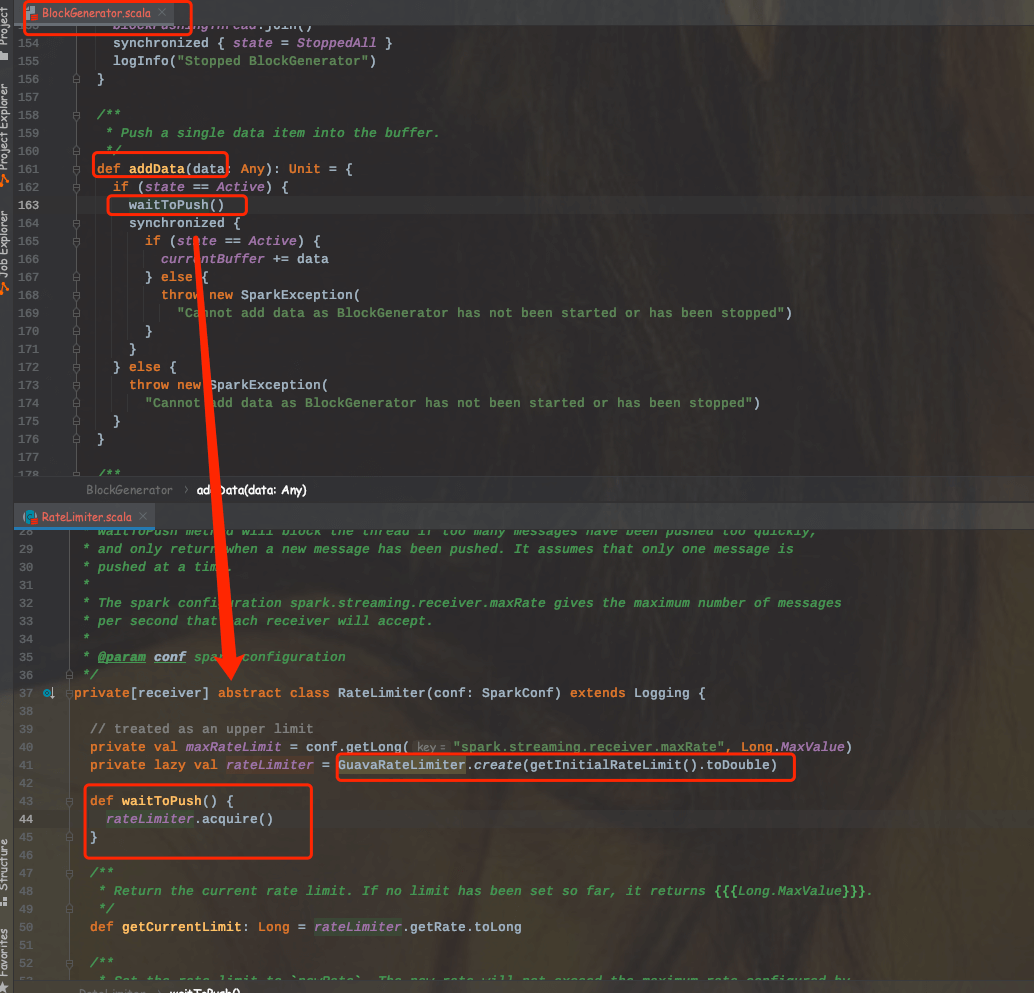
Task: Switch to the RateLimiter.scala editor tab
Action: (x=86, y=517)
